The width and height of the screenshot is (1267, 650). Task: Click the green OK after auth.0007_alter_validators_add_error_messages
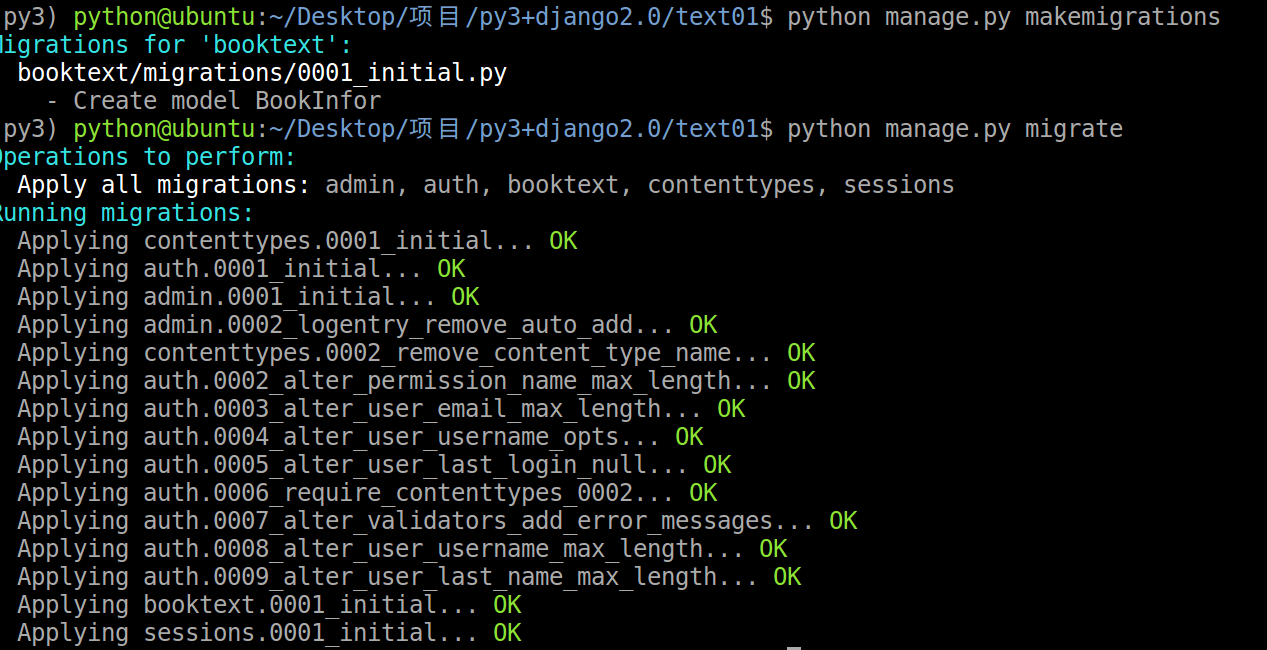(x=844, y=521)
